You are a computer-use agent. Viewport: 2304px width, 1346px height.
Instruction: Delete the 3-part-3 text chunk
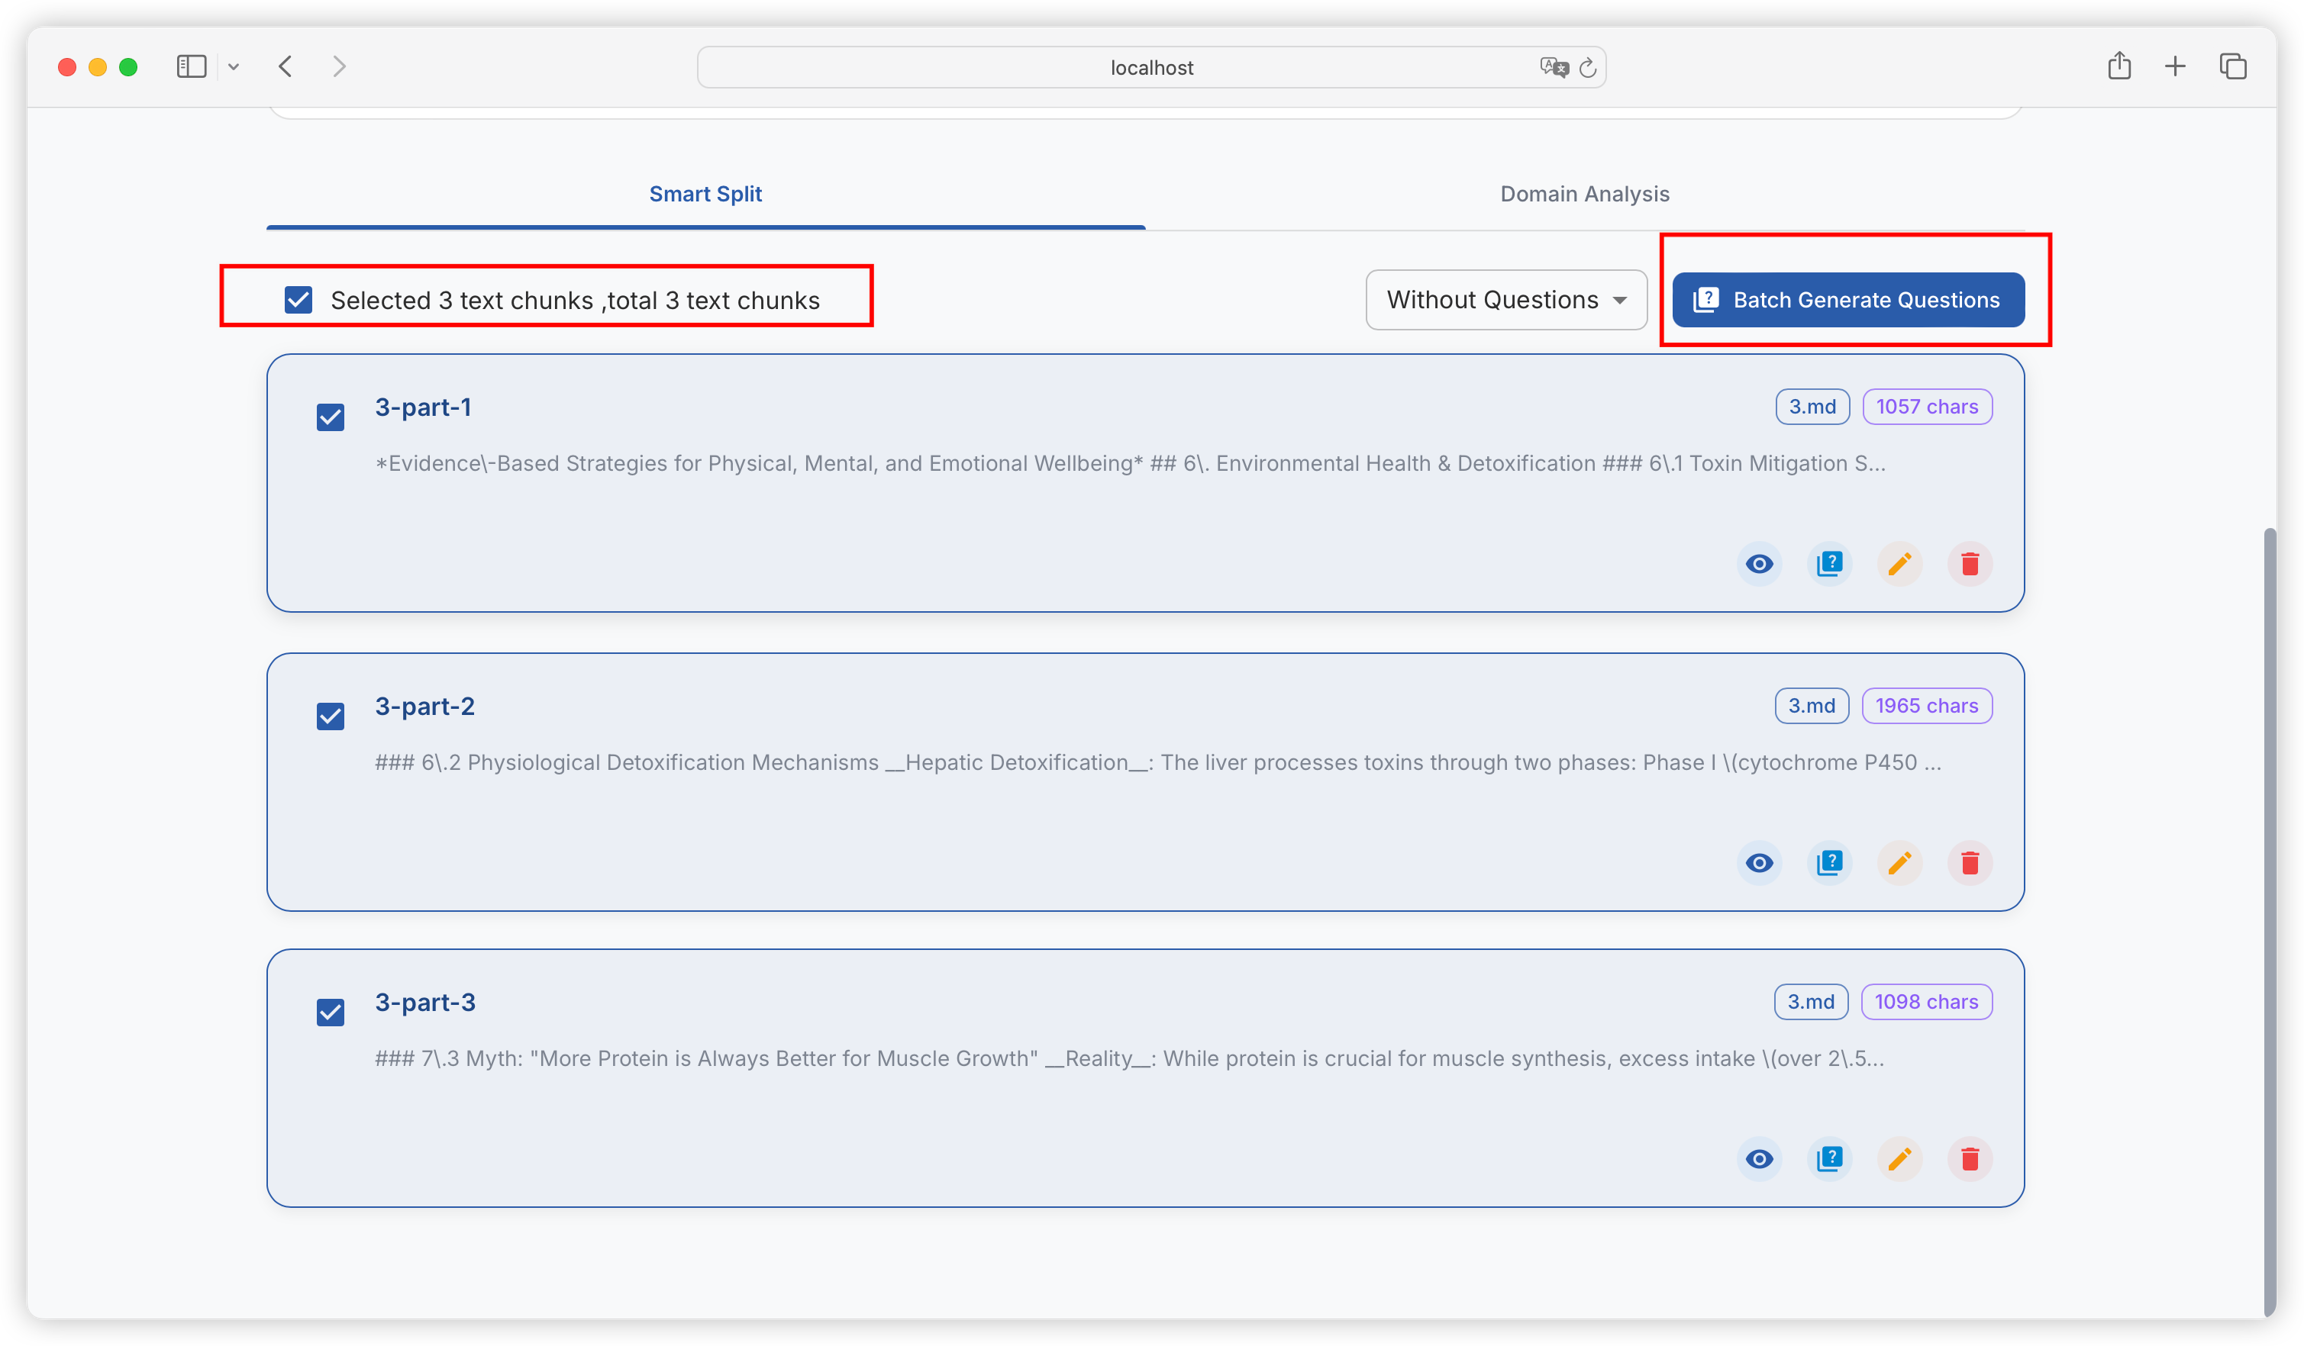pos(1969,1159)
